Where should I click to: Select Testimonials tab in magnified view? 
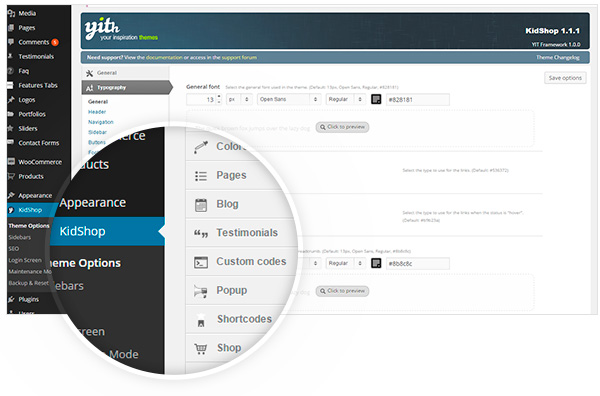241,233
